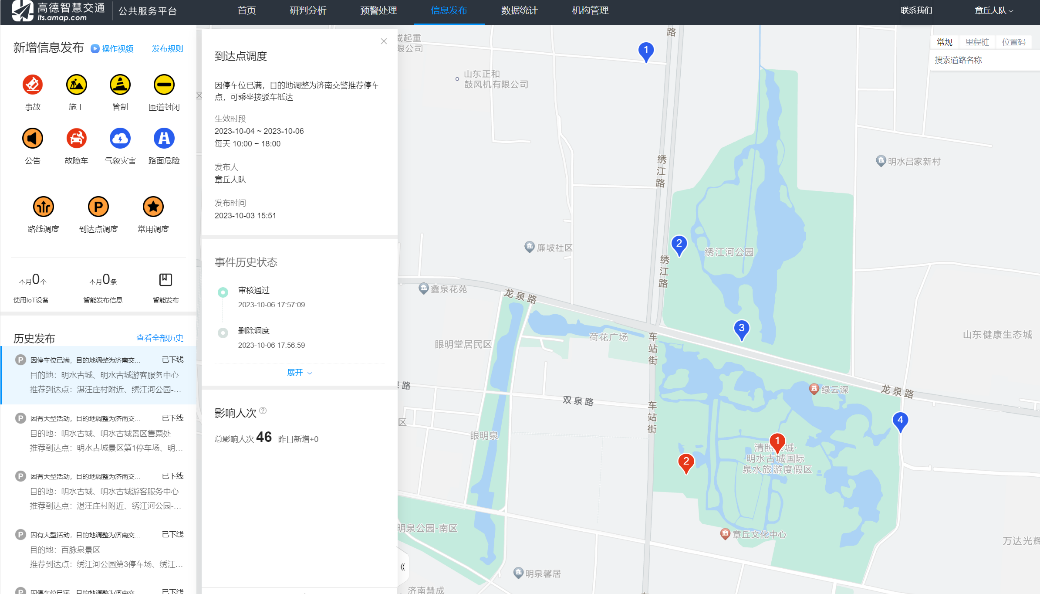Click the 明泉雅居 map POI pin

[x=519, y=573]
